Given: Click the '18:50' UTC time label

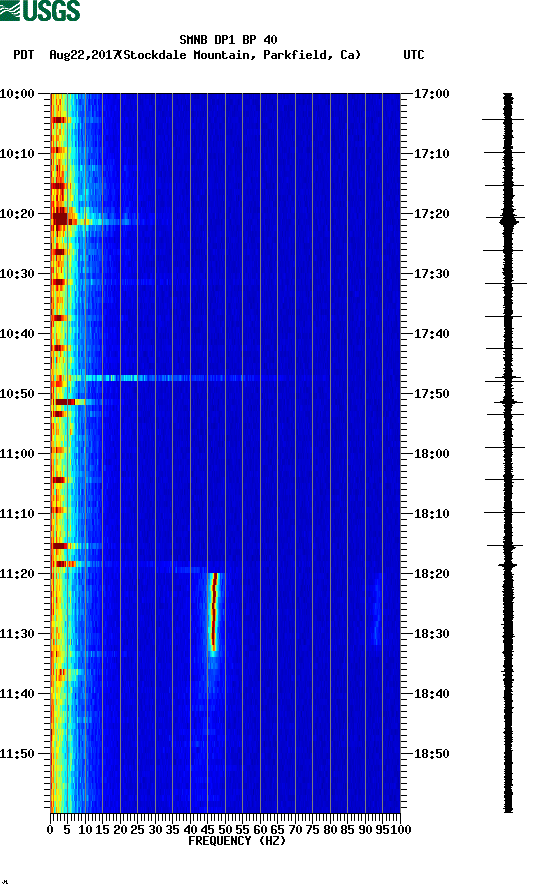Looking at the screenshot, I should [431, 753].
